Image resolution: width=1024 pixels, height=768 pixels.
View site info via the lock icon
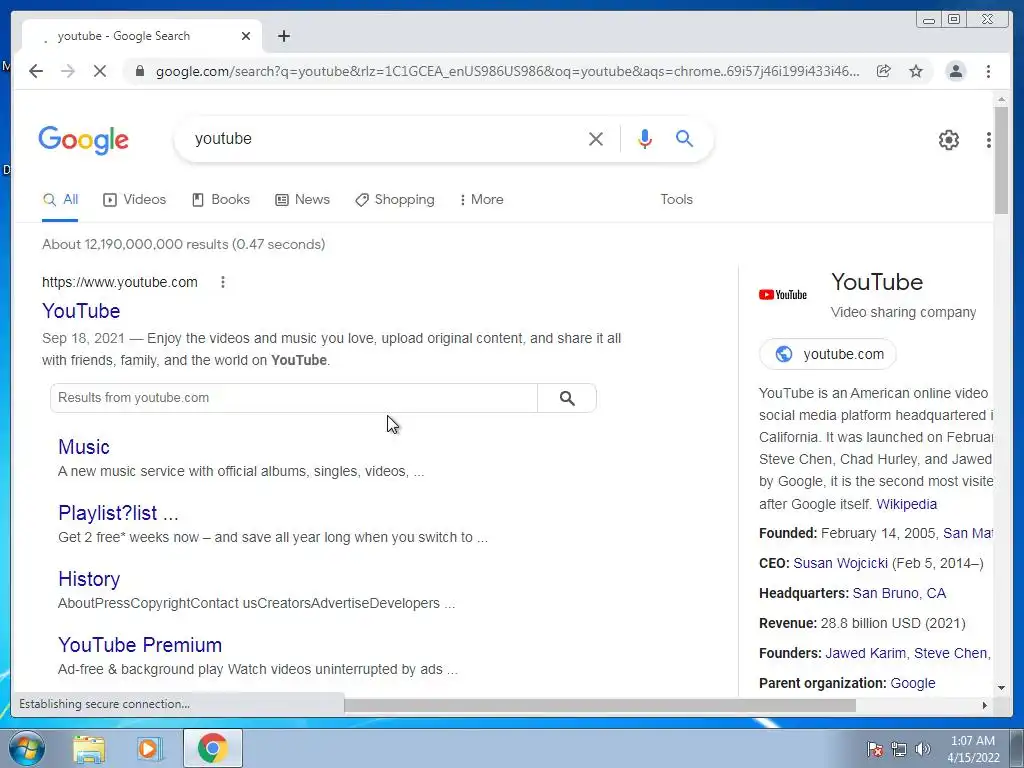pyautogui.click(x=139, y=71)
